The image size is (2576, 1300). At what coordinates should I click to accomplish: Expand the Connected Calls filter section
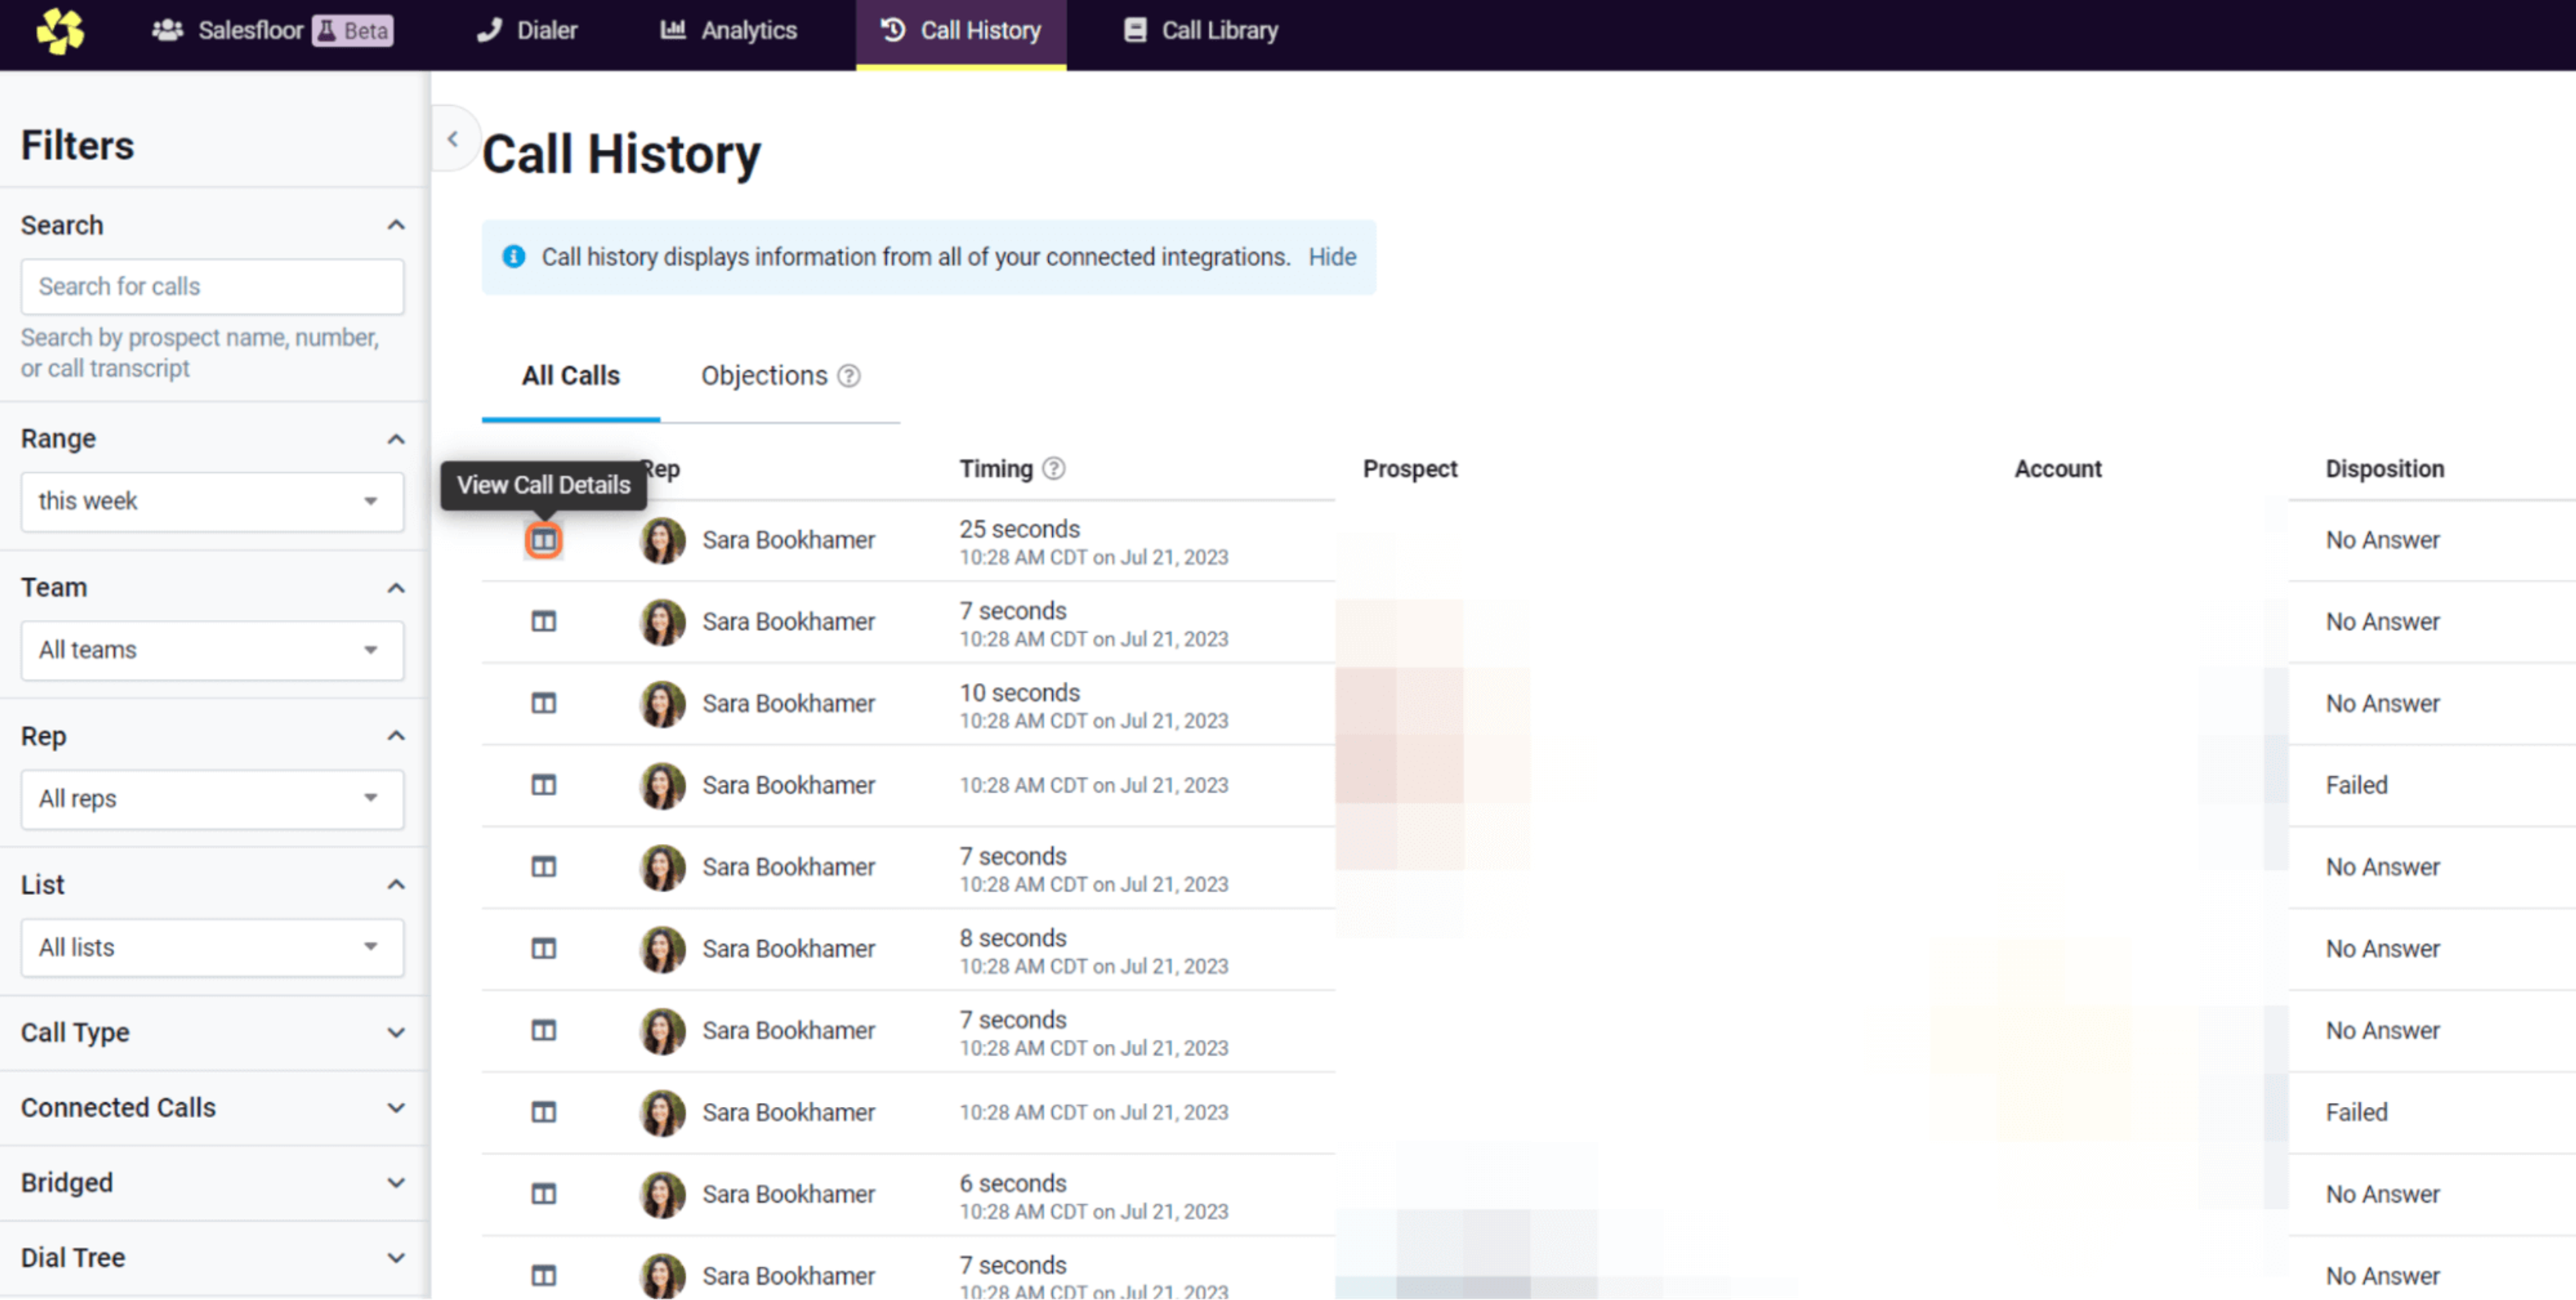(212, 1107)
